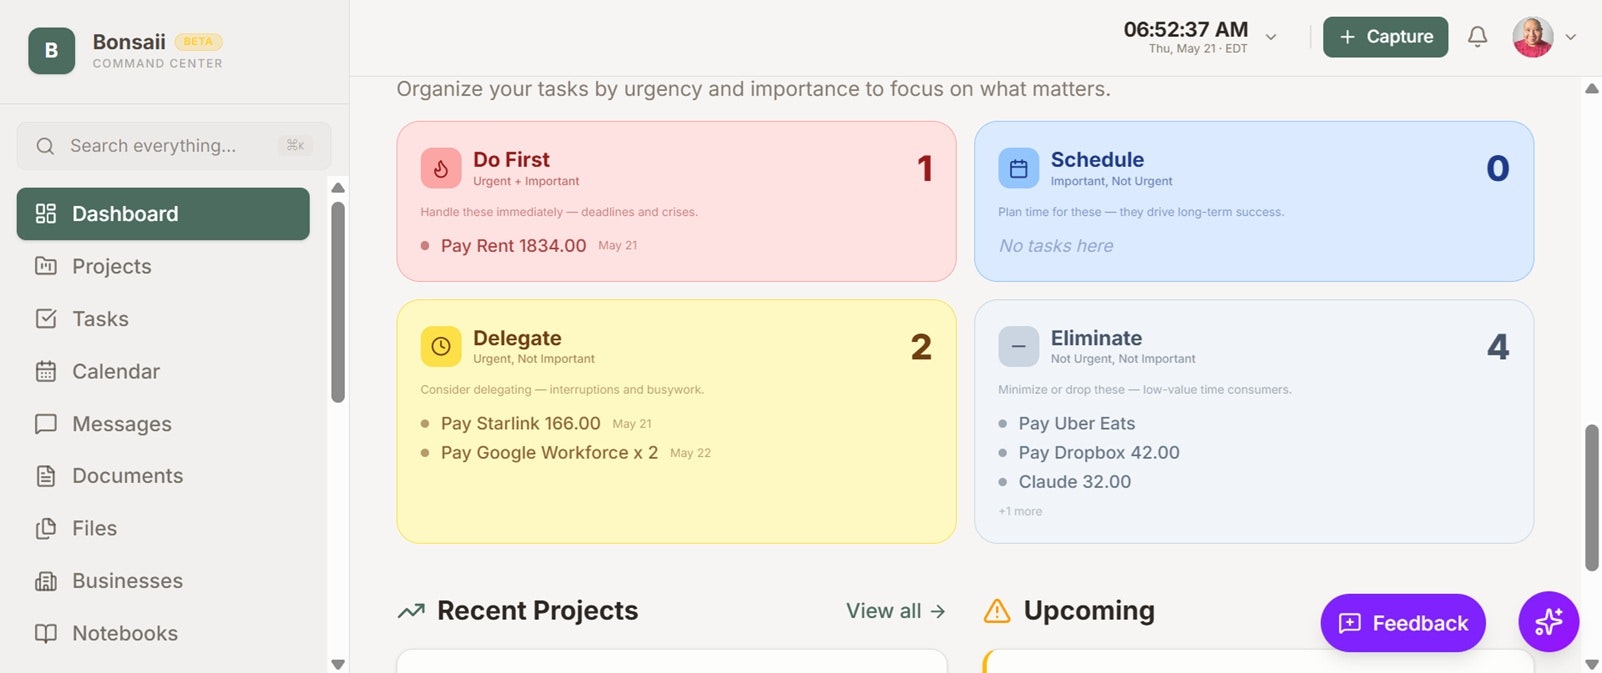Click the Feedback button

[1402, 623]
